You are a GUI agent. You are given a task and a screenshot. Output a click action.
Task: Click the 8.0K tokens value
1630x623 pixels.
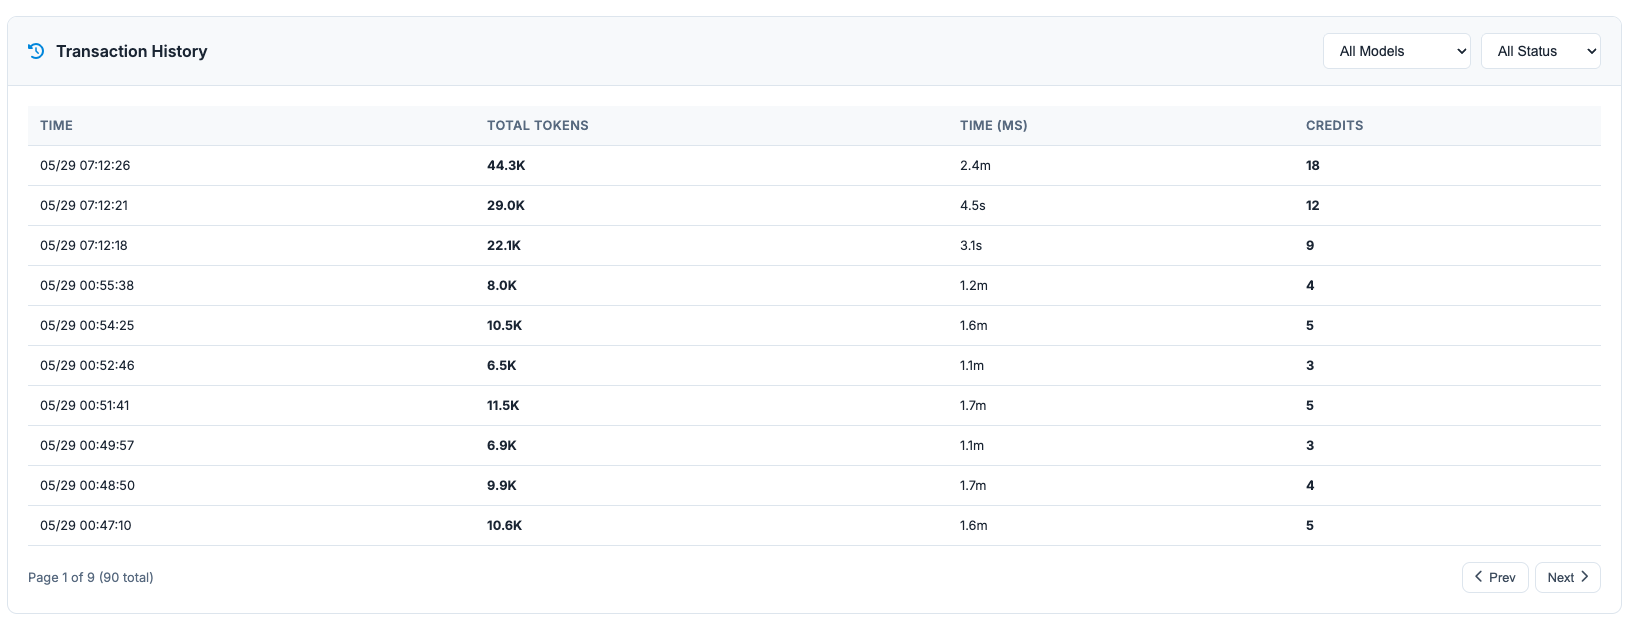click(x=502, y=285)
